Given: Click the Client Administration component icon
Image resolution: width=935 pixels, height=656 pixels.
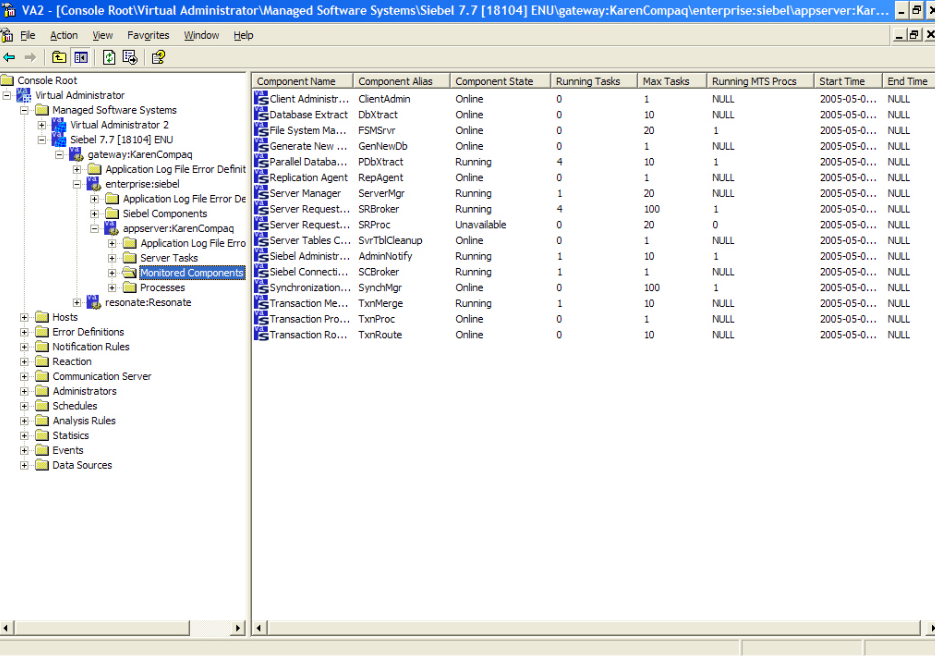Looking at the screenshot, I should click(261, 98).
